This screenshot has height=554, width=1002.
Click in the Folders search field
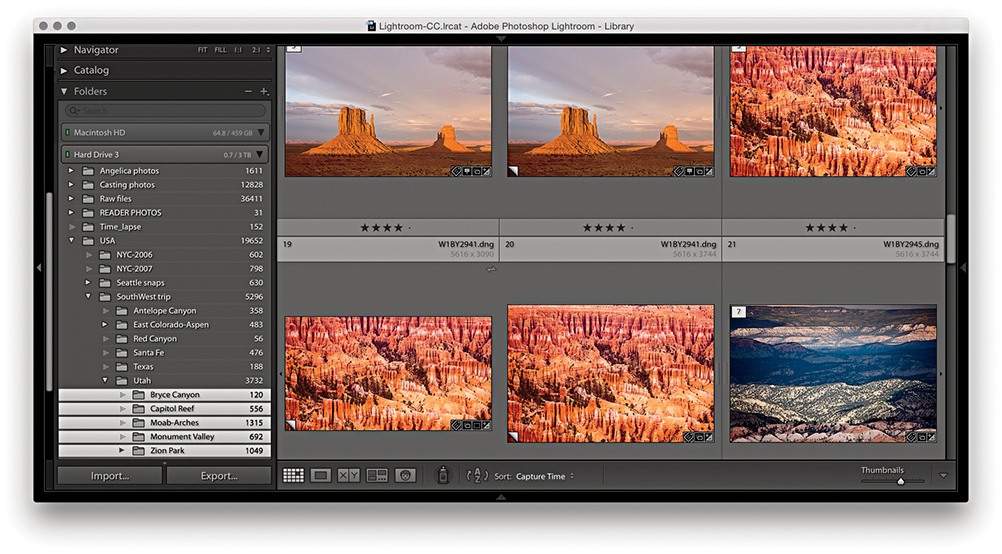[165, 111]
